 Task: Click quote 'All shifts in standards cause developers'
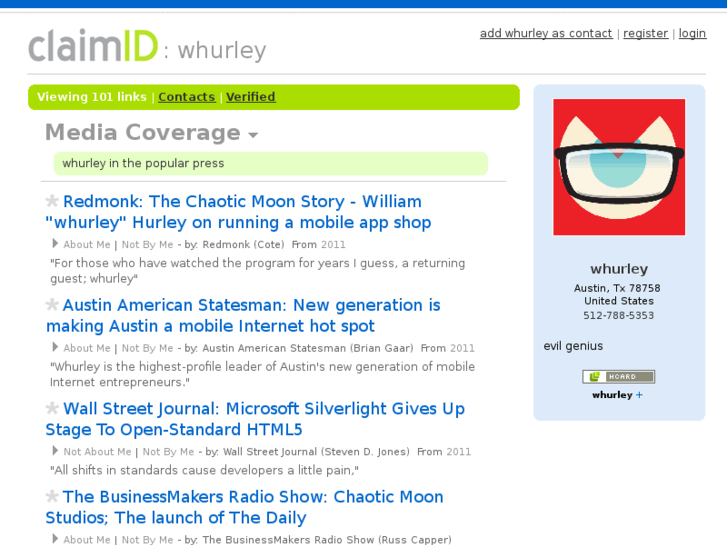point(204,470)
